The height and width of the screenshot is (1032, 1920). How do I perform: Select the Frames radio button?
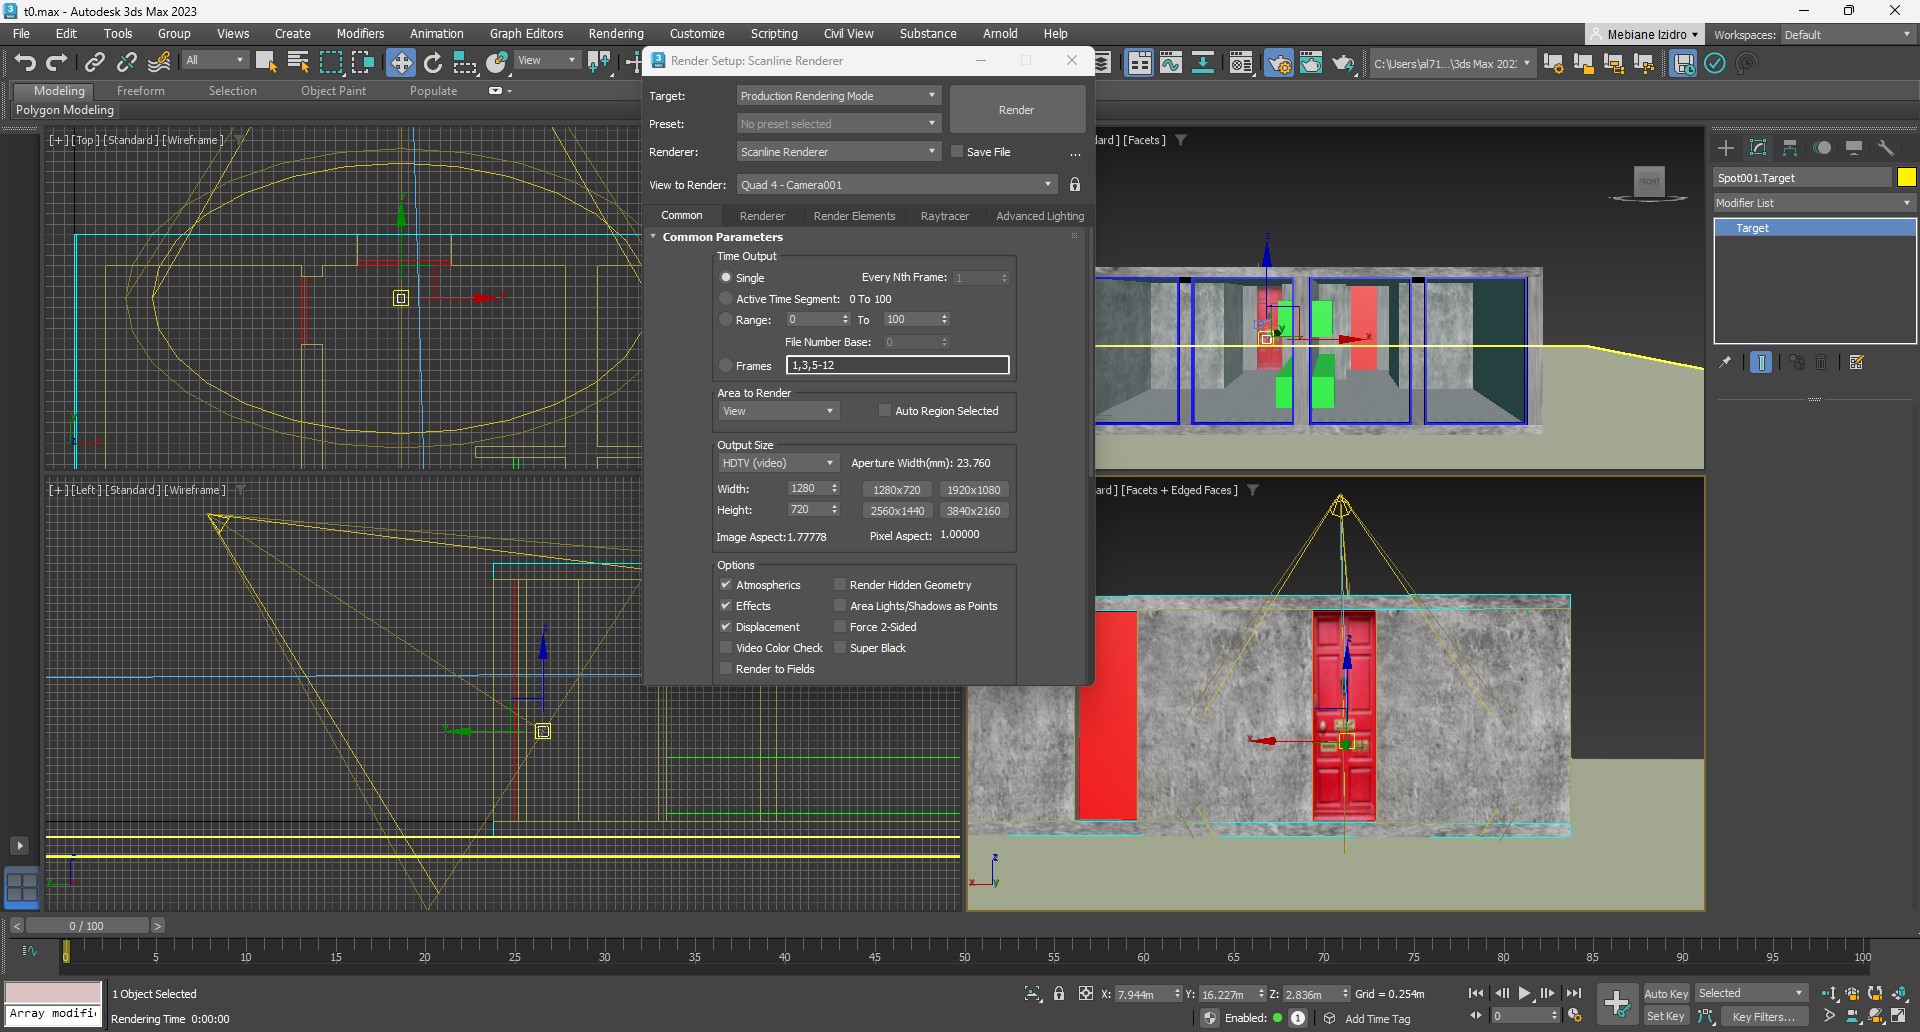726,366
